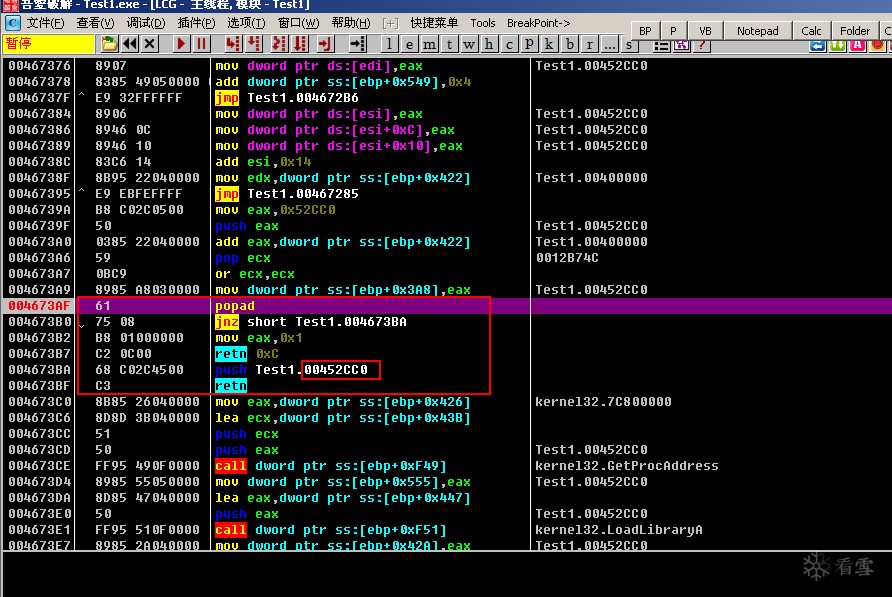The height and width of the screenshot is (597, 892).
Task: Click the X close program icon
Action: pyautogui.click(x=150, y=44)
